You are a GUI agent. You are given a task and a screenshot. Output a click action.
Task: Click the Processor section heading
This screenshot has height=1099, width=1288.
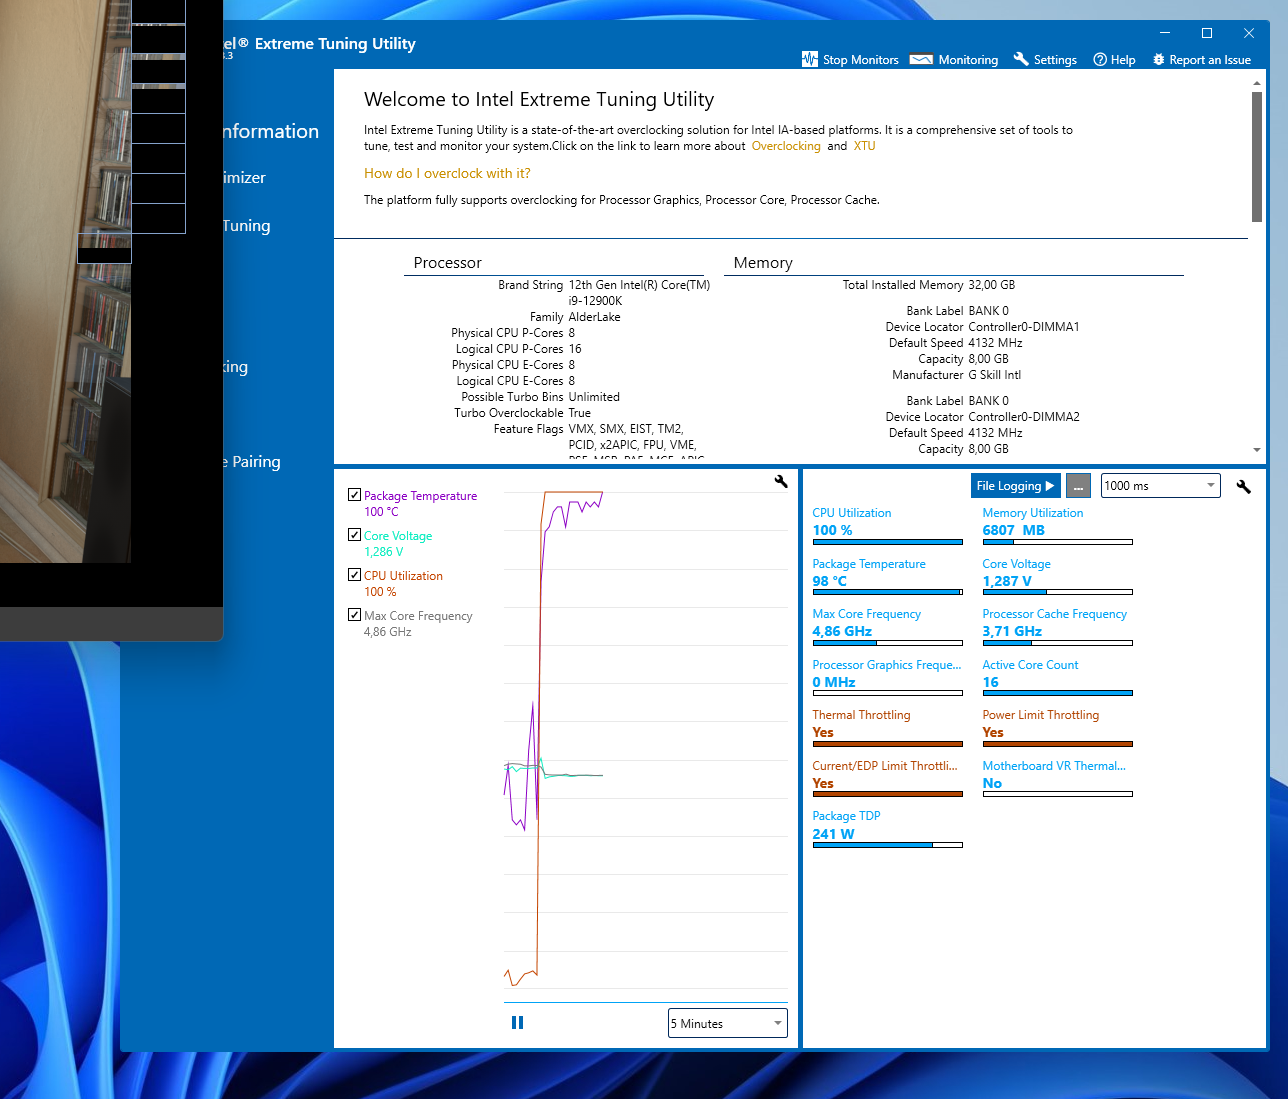(447, 263)
